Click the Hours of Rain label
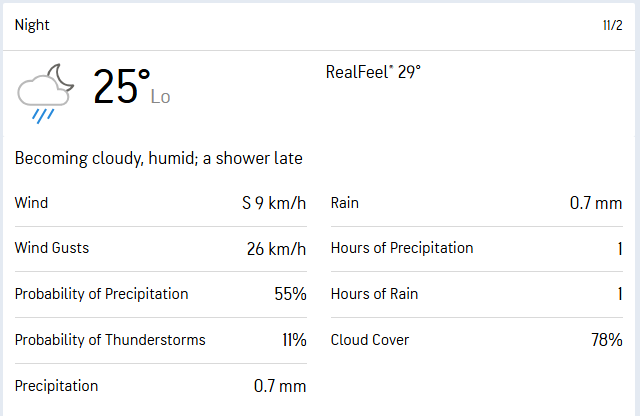The width and height of the screenshot is (640, 416). [374, 294]
